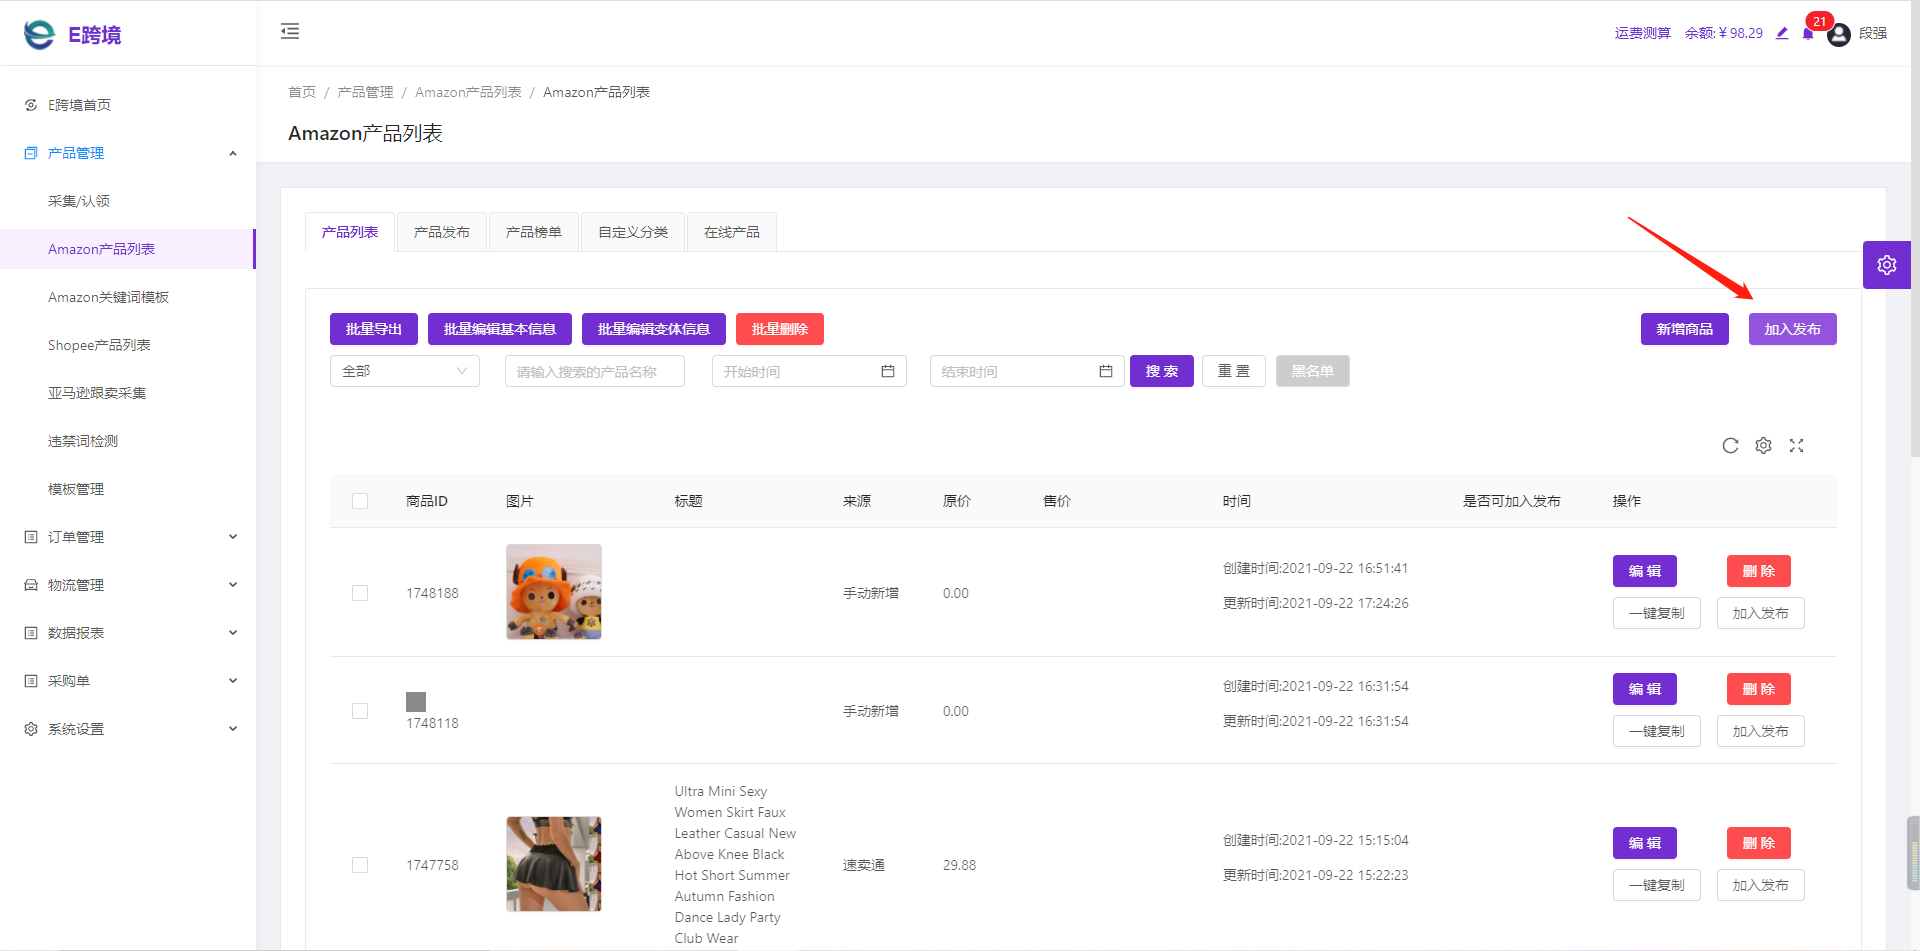Click the 重置 button
The height and width of the screenshot is (951, 1920).
1234,371
